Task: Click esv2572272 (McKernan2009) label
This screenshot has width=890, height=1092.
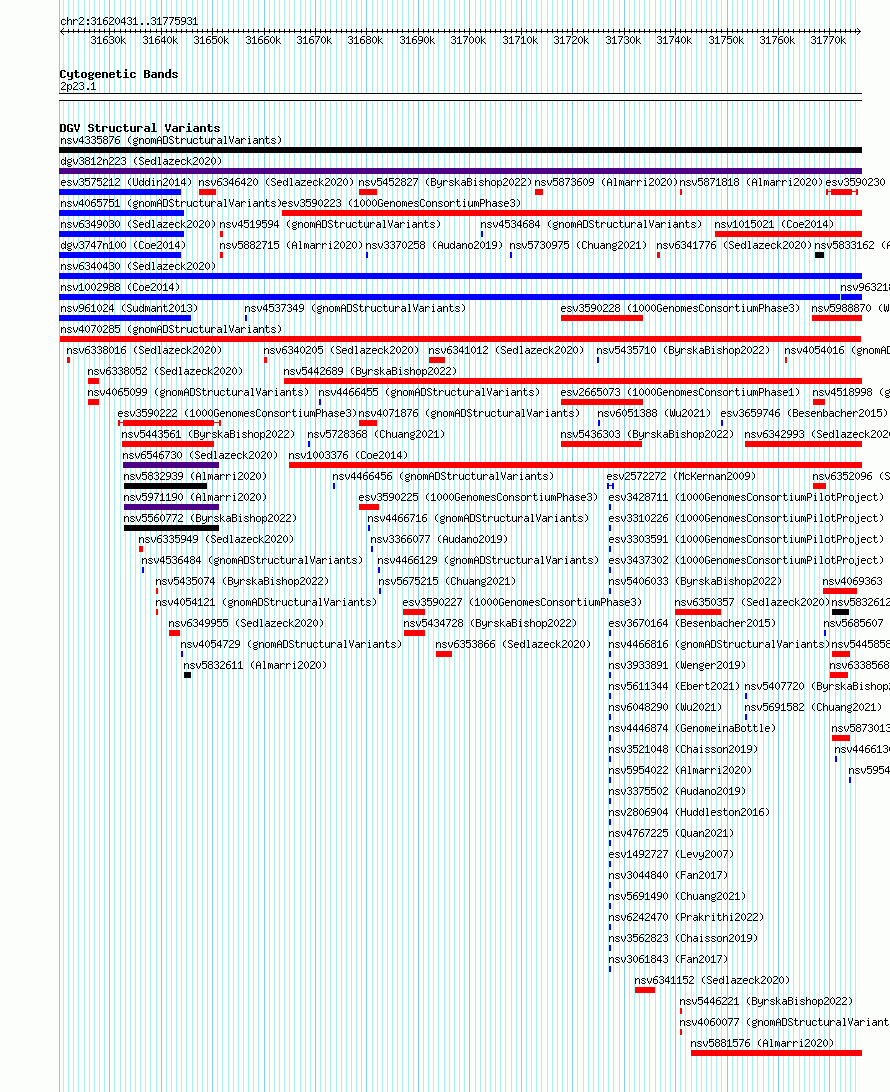Action: (x=681, y=476)
